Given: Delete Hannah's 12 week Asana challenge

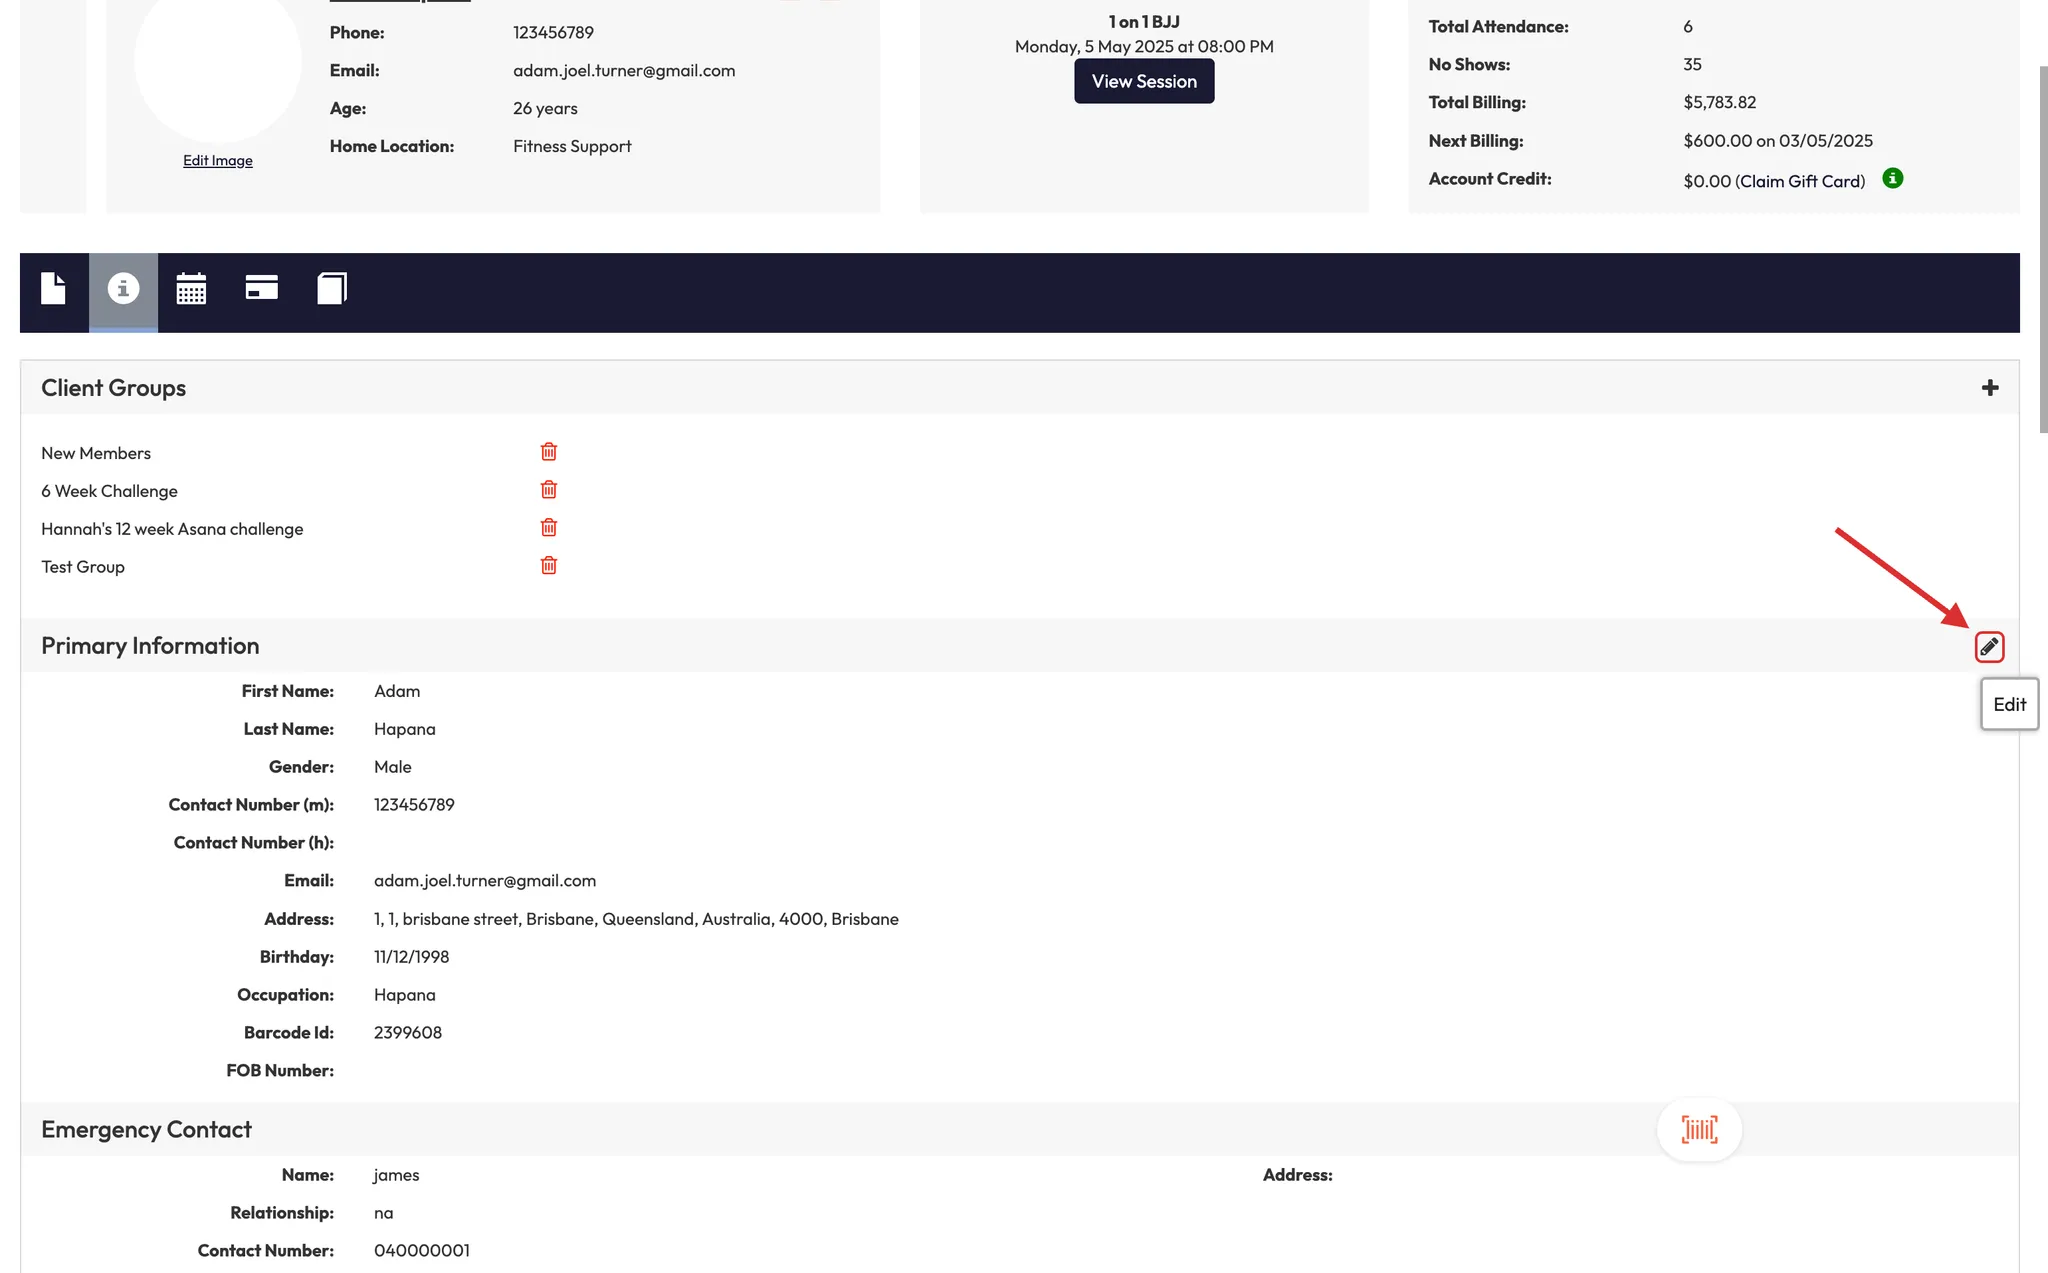Looking at the screenshot, I should 549,528.
